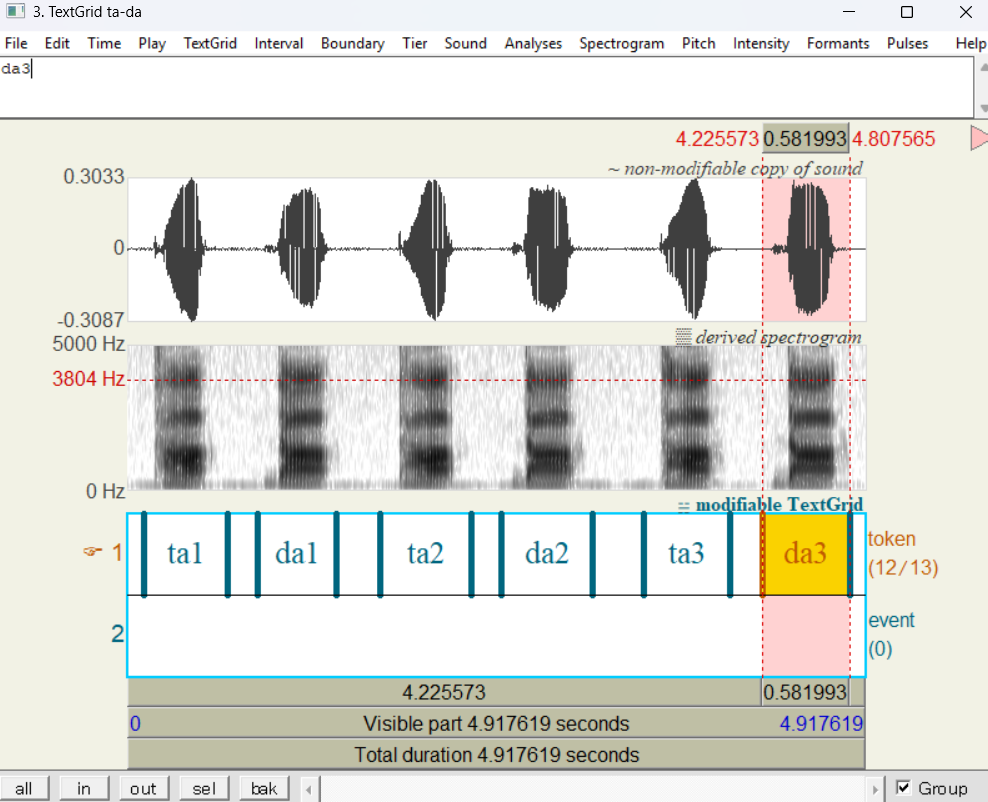Click the scroll-up arrow of text field
The image size is (988, 802).
(x=982, y=66)
